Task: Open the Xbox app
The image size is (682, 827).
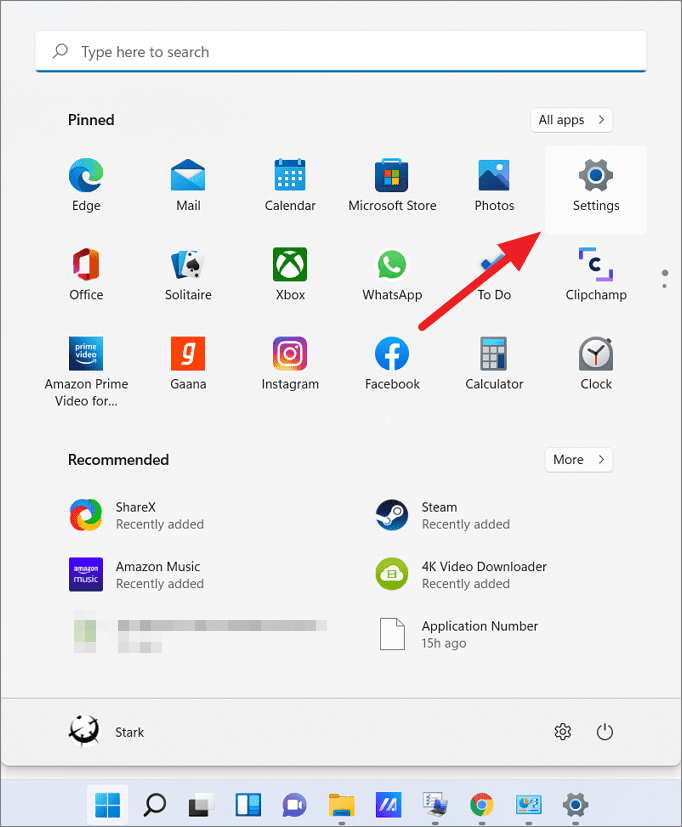Action: tap(290, 274)
